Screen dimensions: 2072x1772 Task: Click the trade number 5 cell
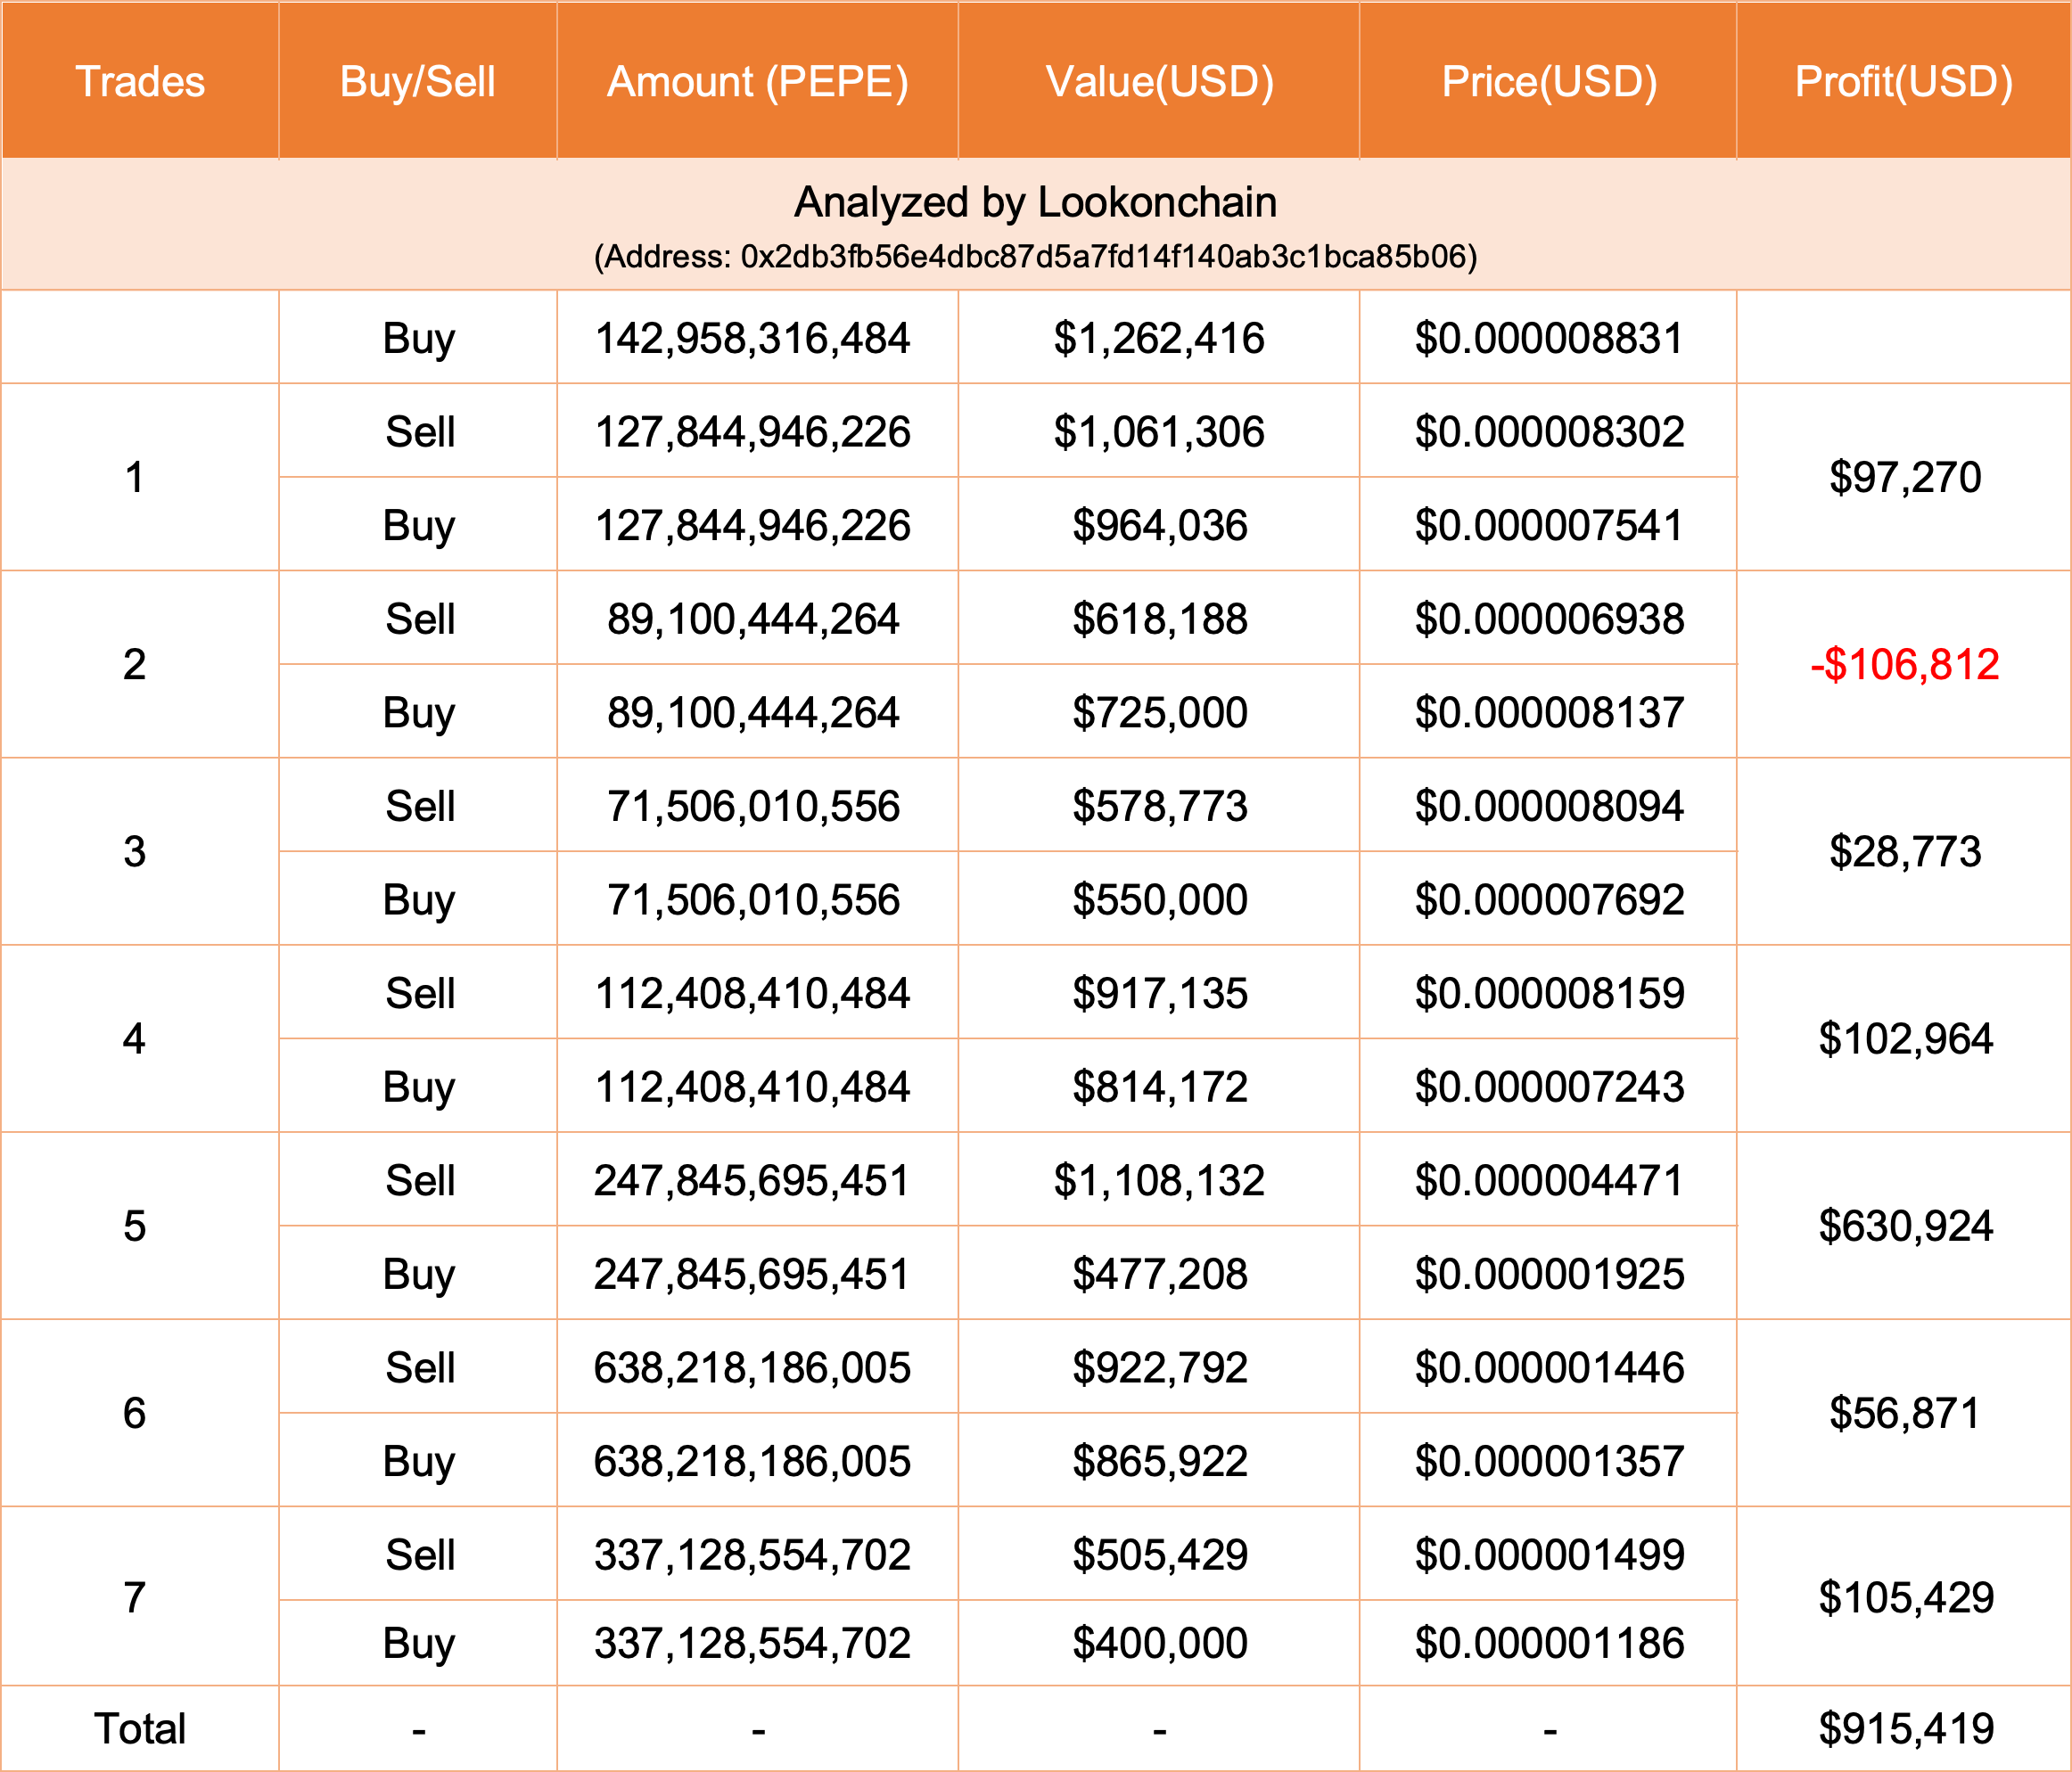[x=135, y=1226]
